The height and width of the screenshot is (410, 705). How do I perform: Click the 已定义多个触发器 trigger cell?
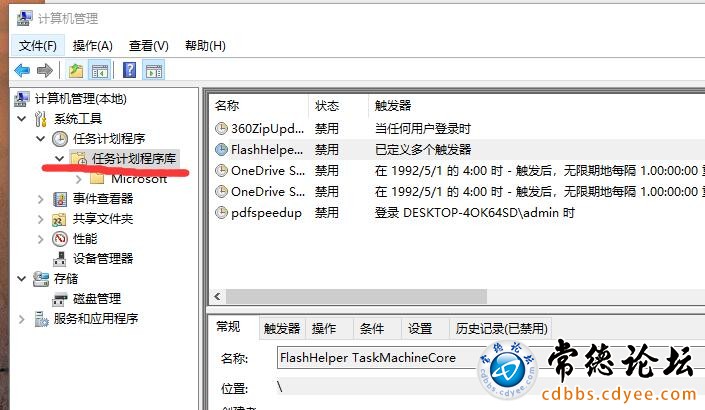click(x=423, y=149)
